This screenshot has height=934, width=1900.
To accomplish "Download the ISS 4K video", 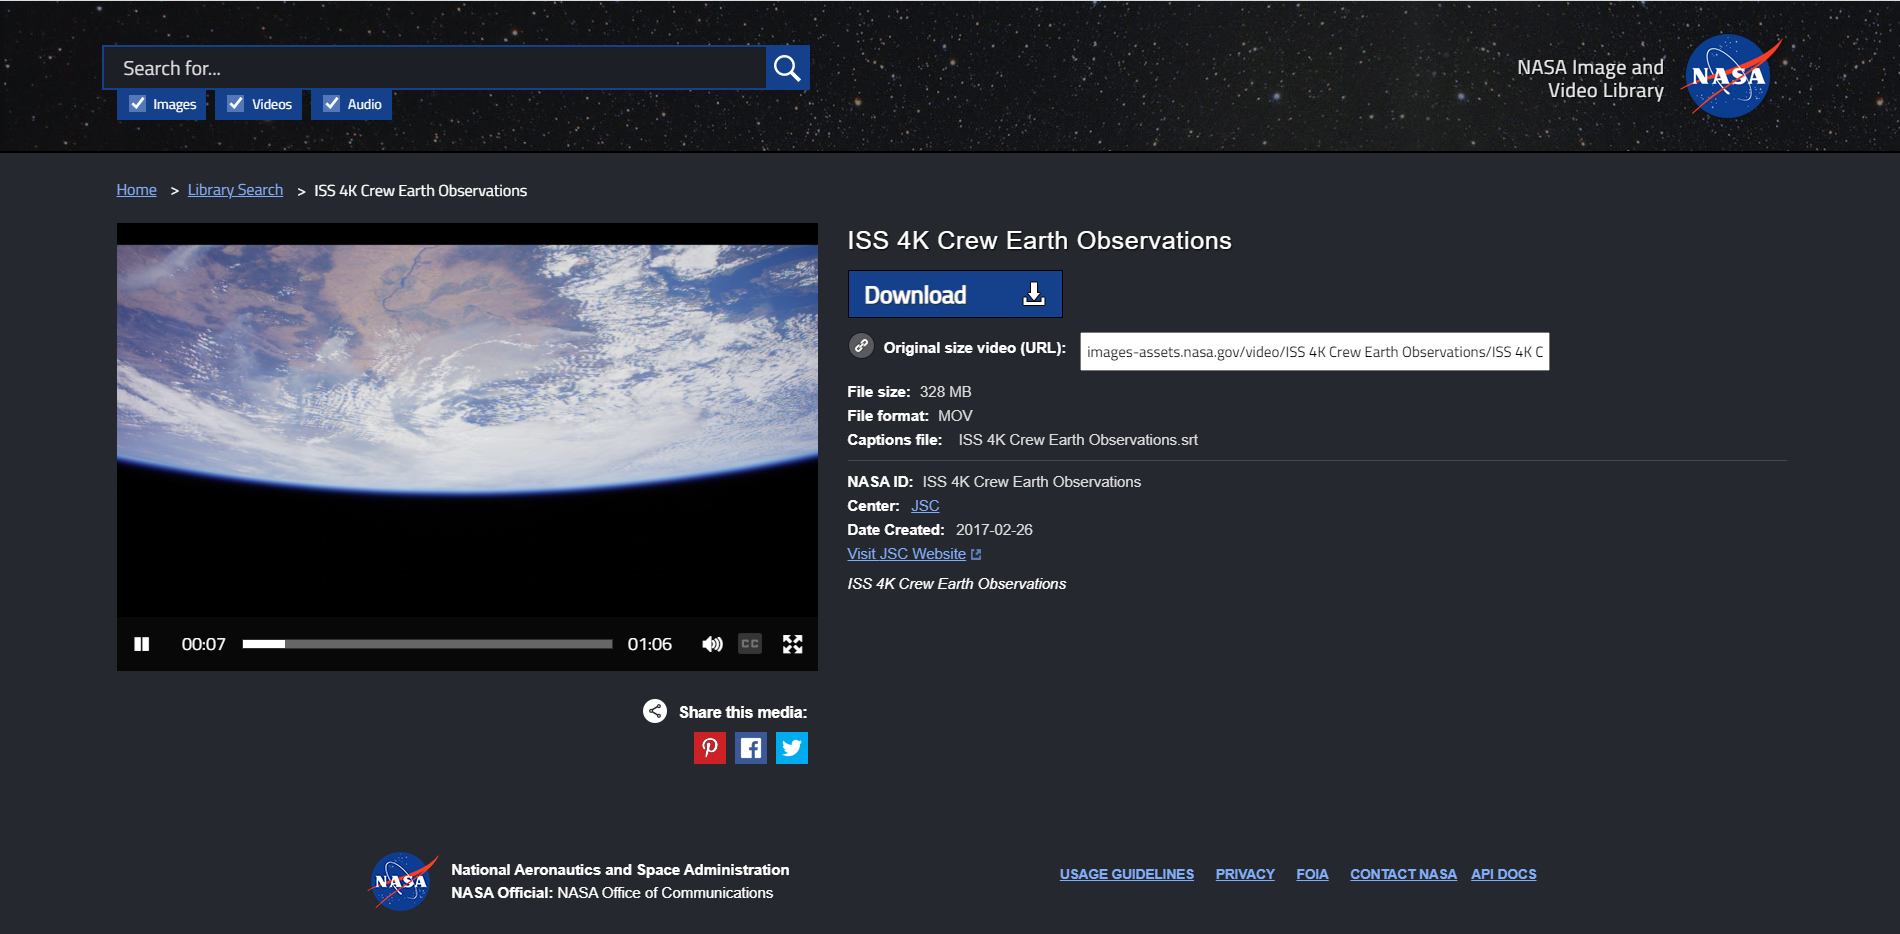I will (x=954, y=295).
